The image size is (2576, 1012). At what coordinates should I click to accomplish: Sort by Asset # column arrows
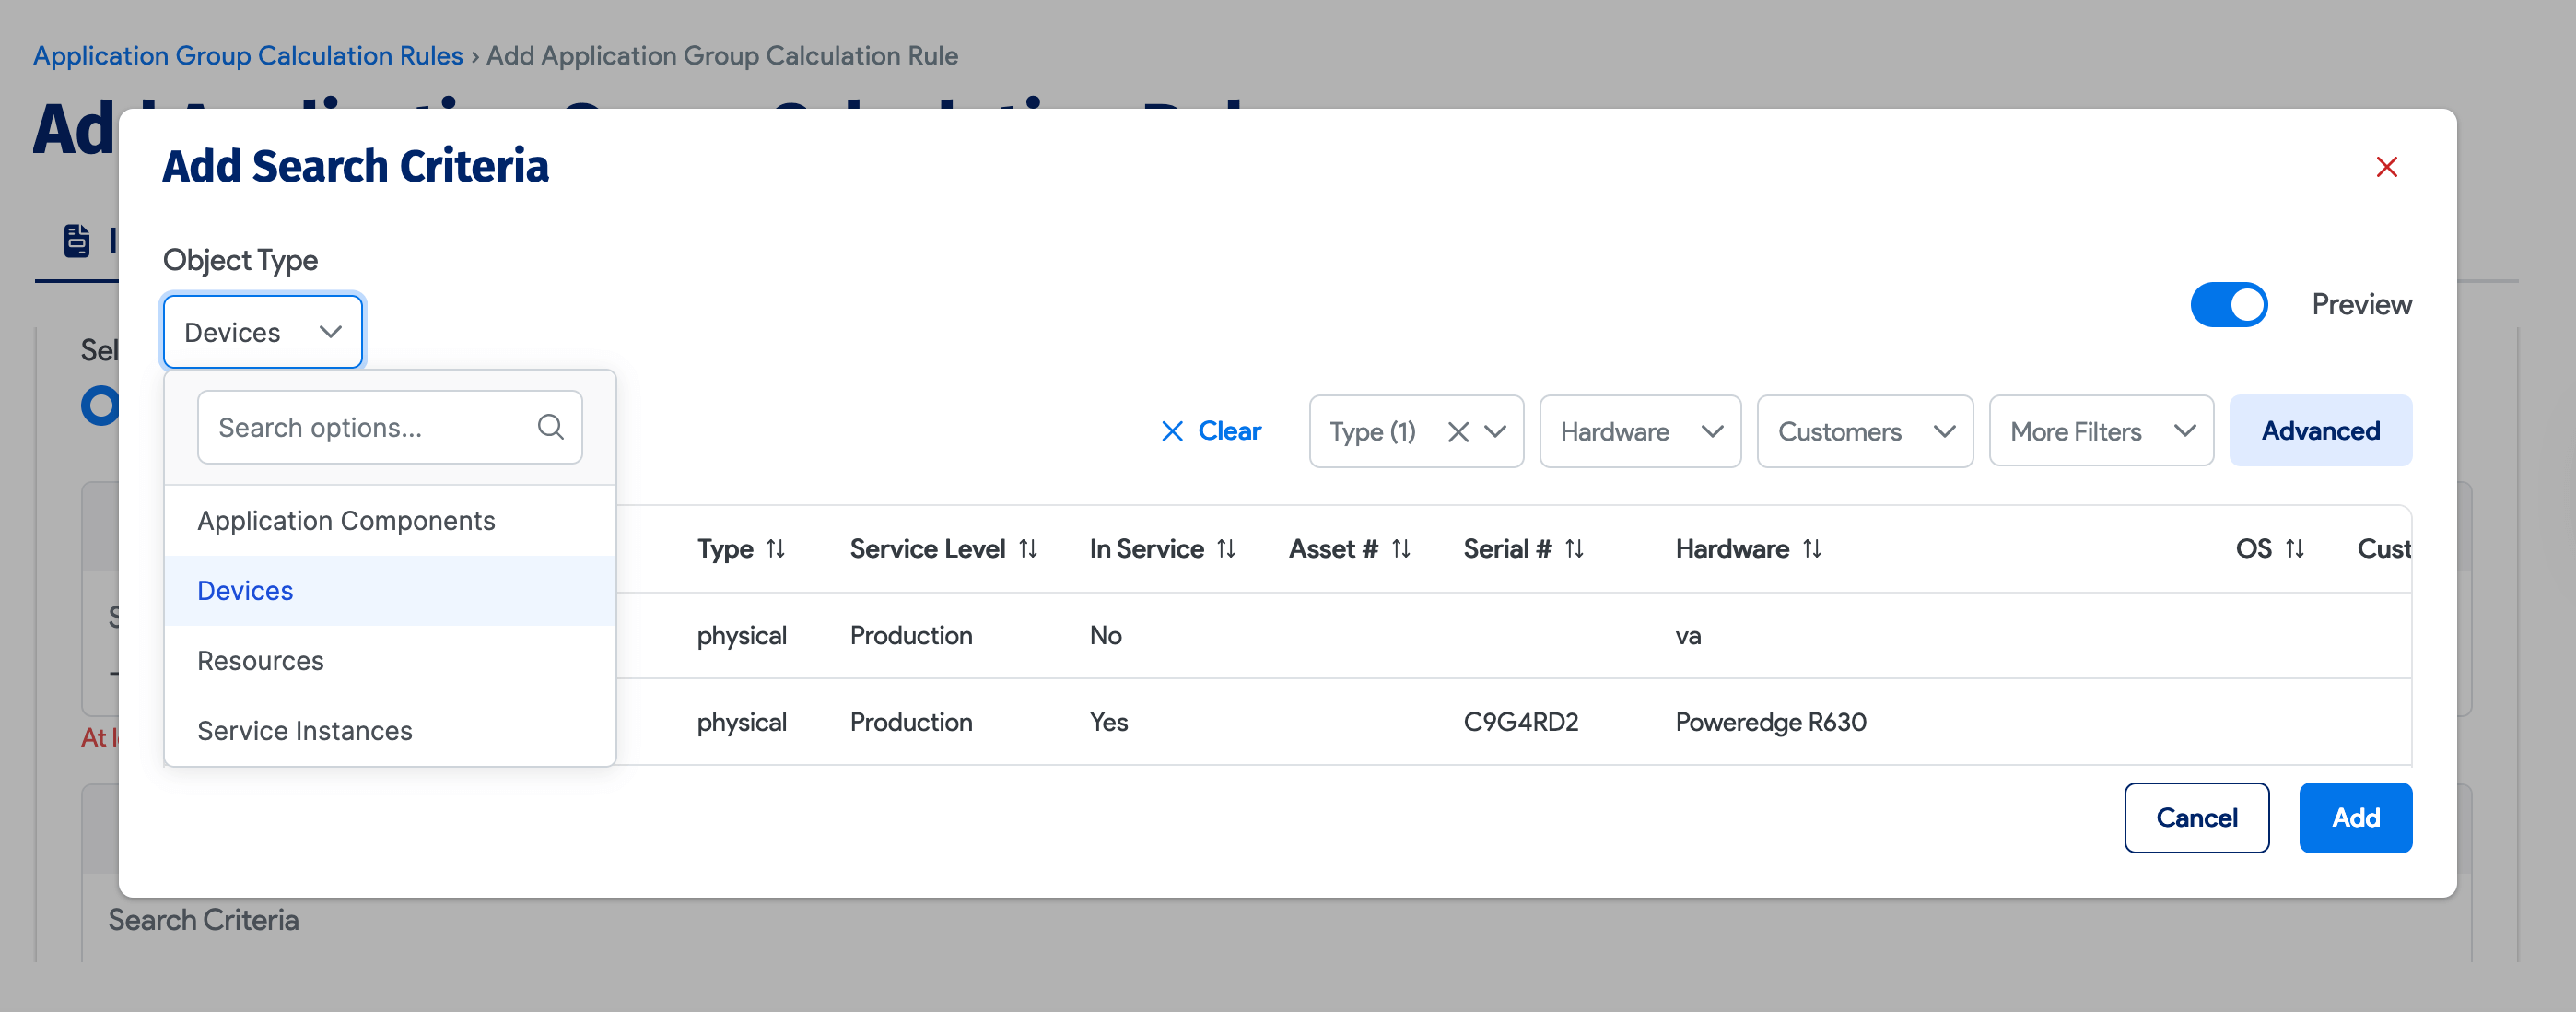(1401, 549)
